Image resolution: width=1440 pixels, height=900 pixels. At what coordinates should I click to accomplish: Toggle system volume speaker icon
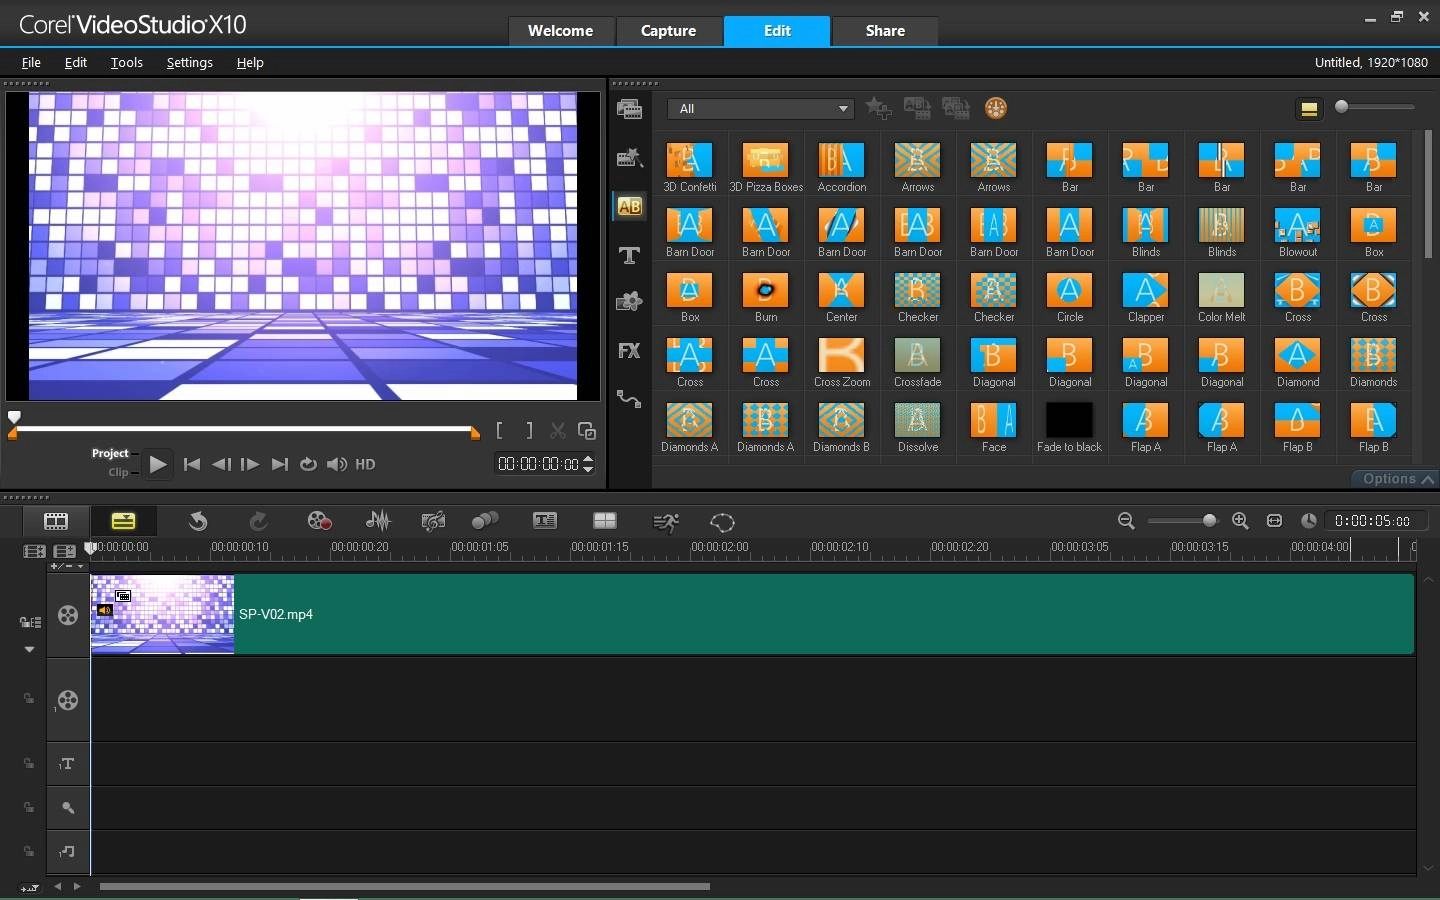tap(337, 464)
